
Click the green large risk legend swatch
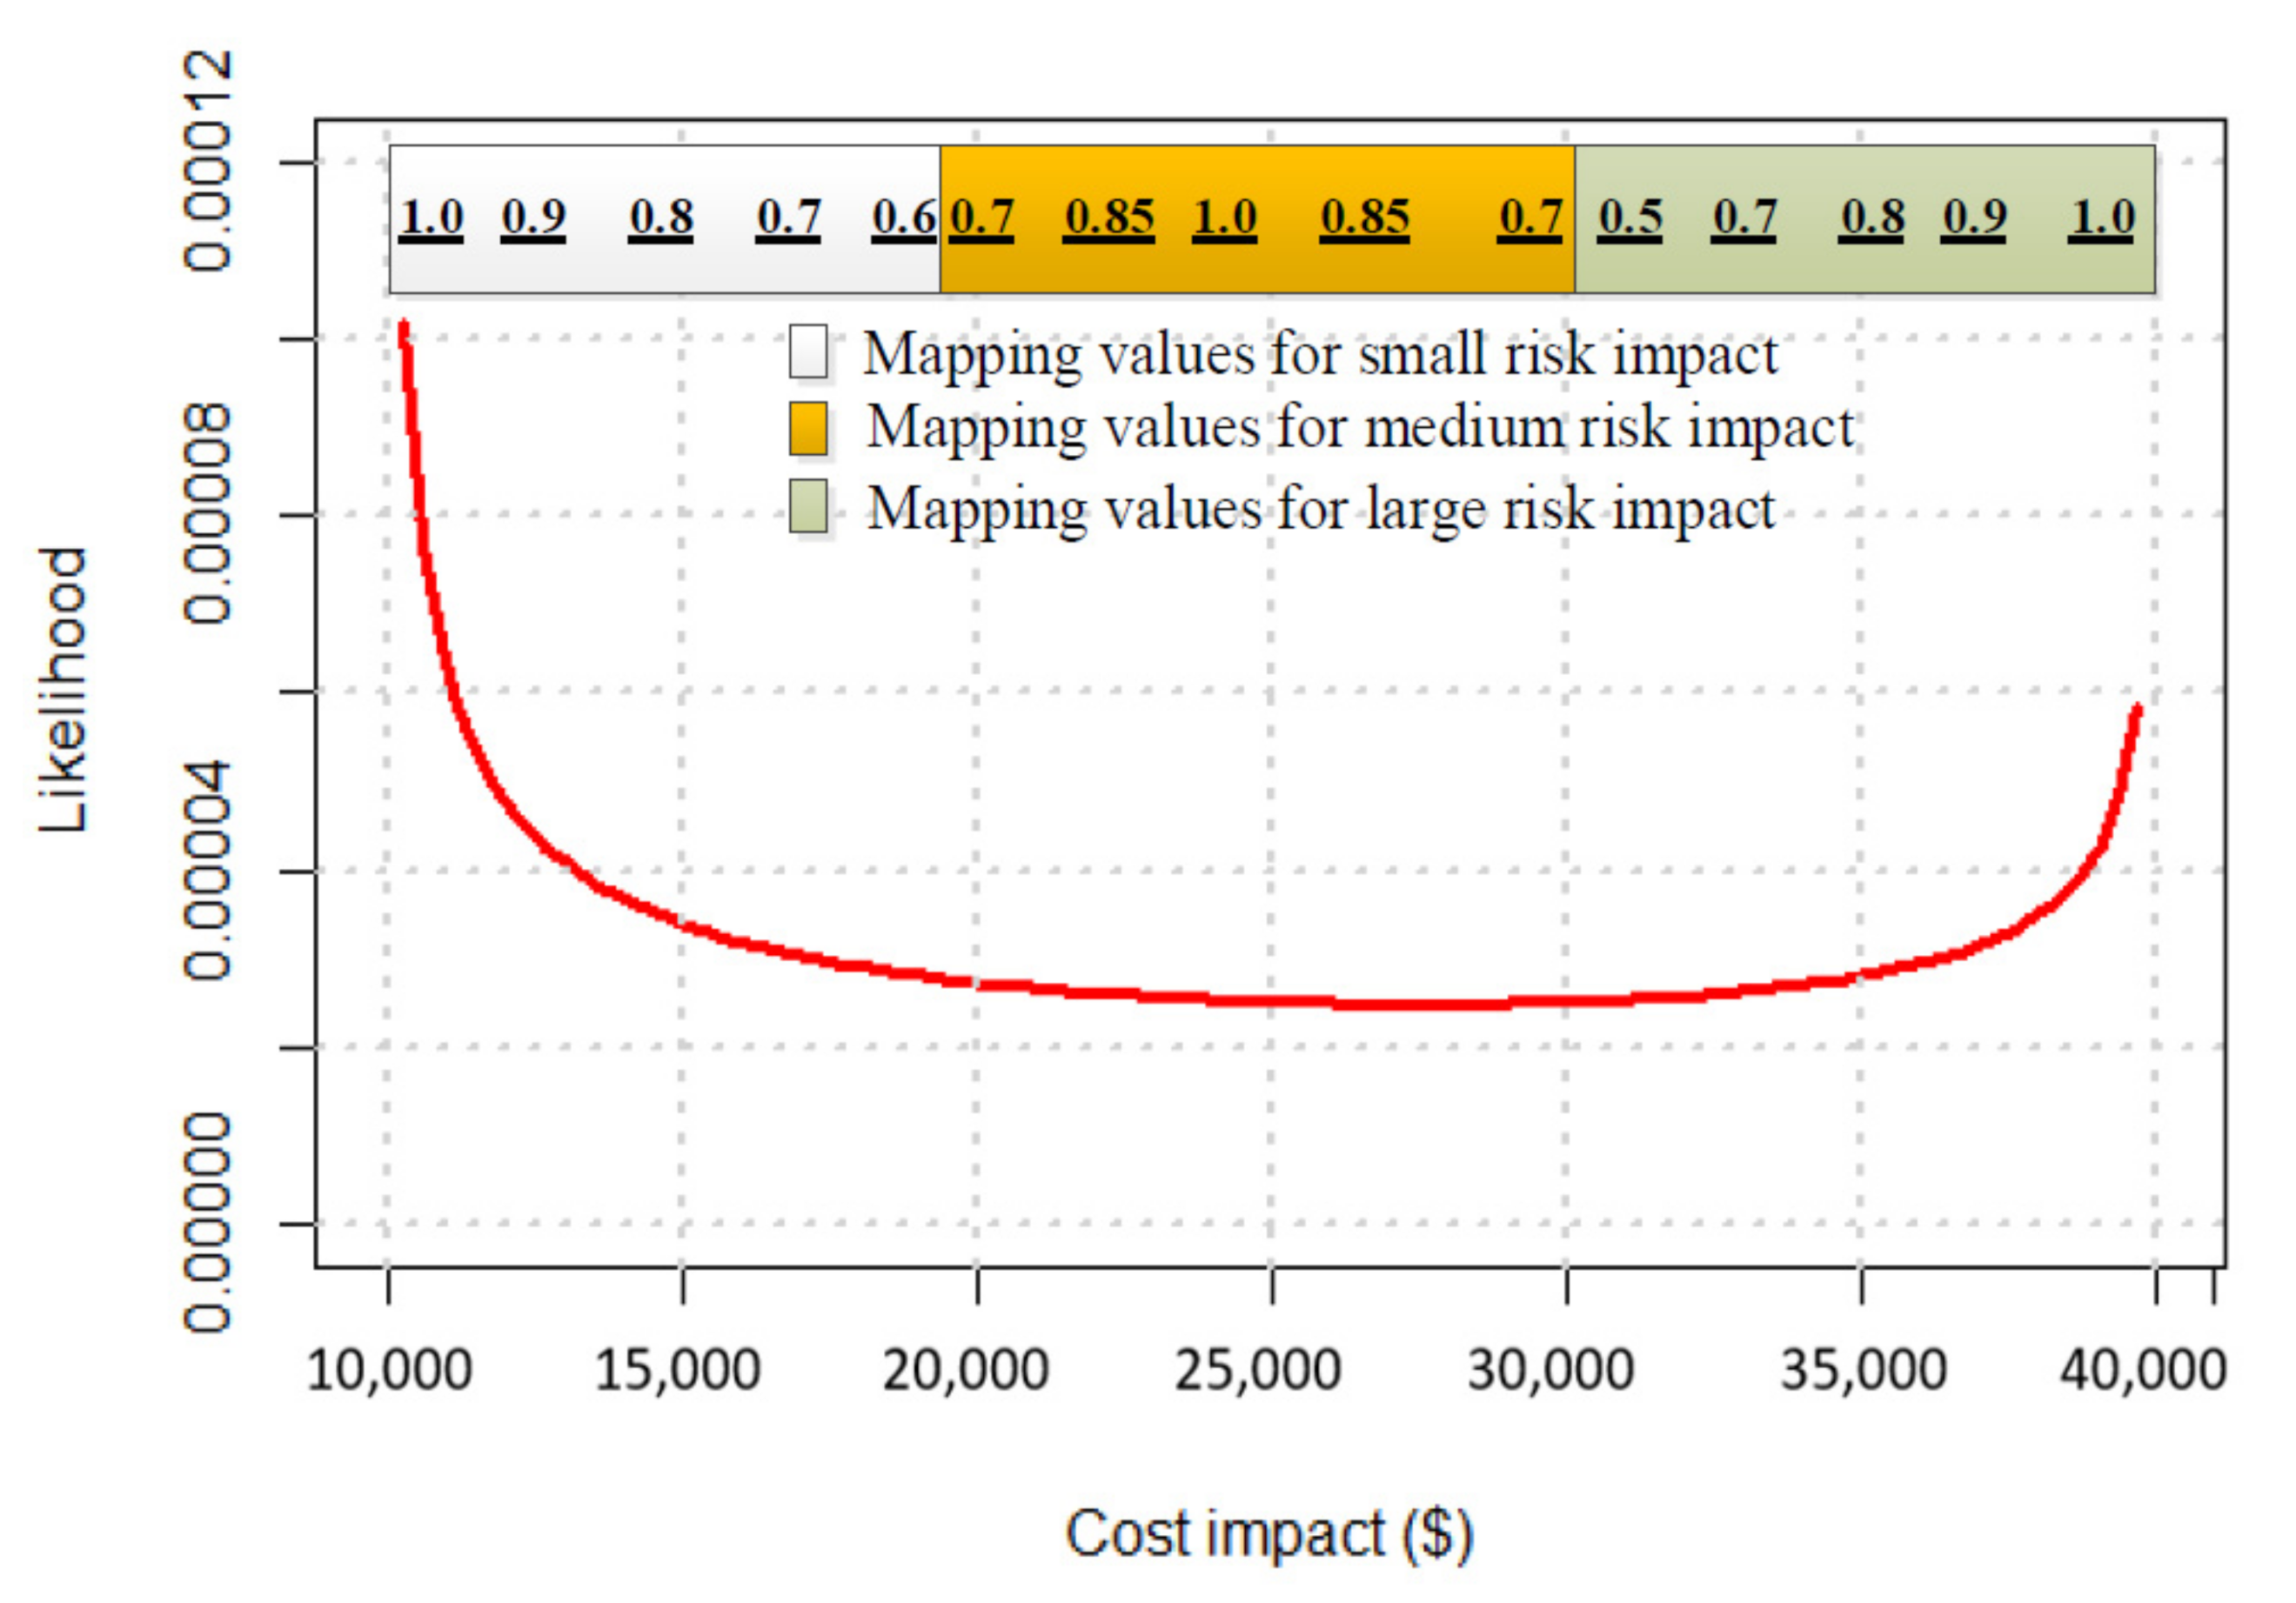coord(808,506)
